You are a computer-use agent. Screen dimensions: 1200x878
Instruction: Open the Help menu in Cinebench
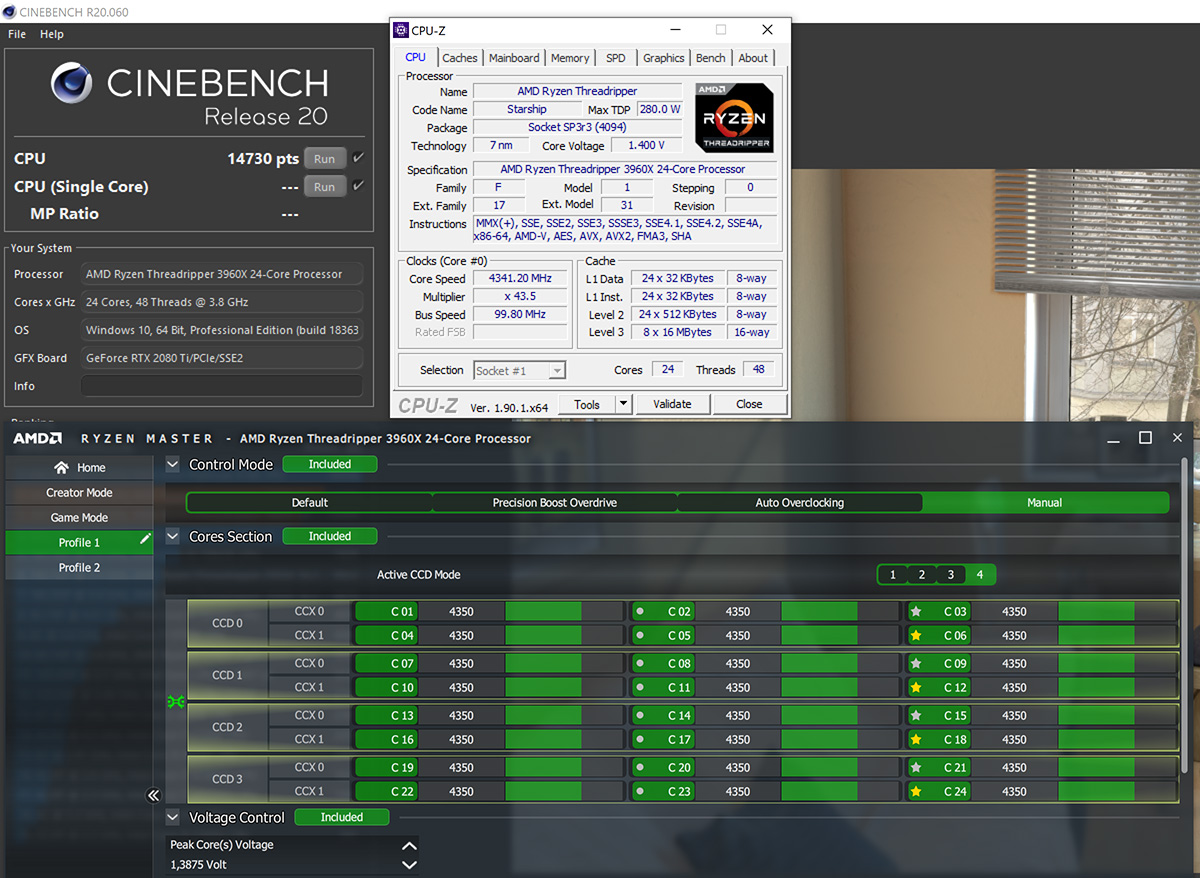[x=52, y=34]
